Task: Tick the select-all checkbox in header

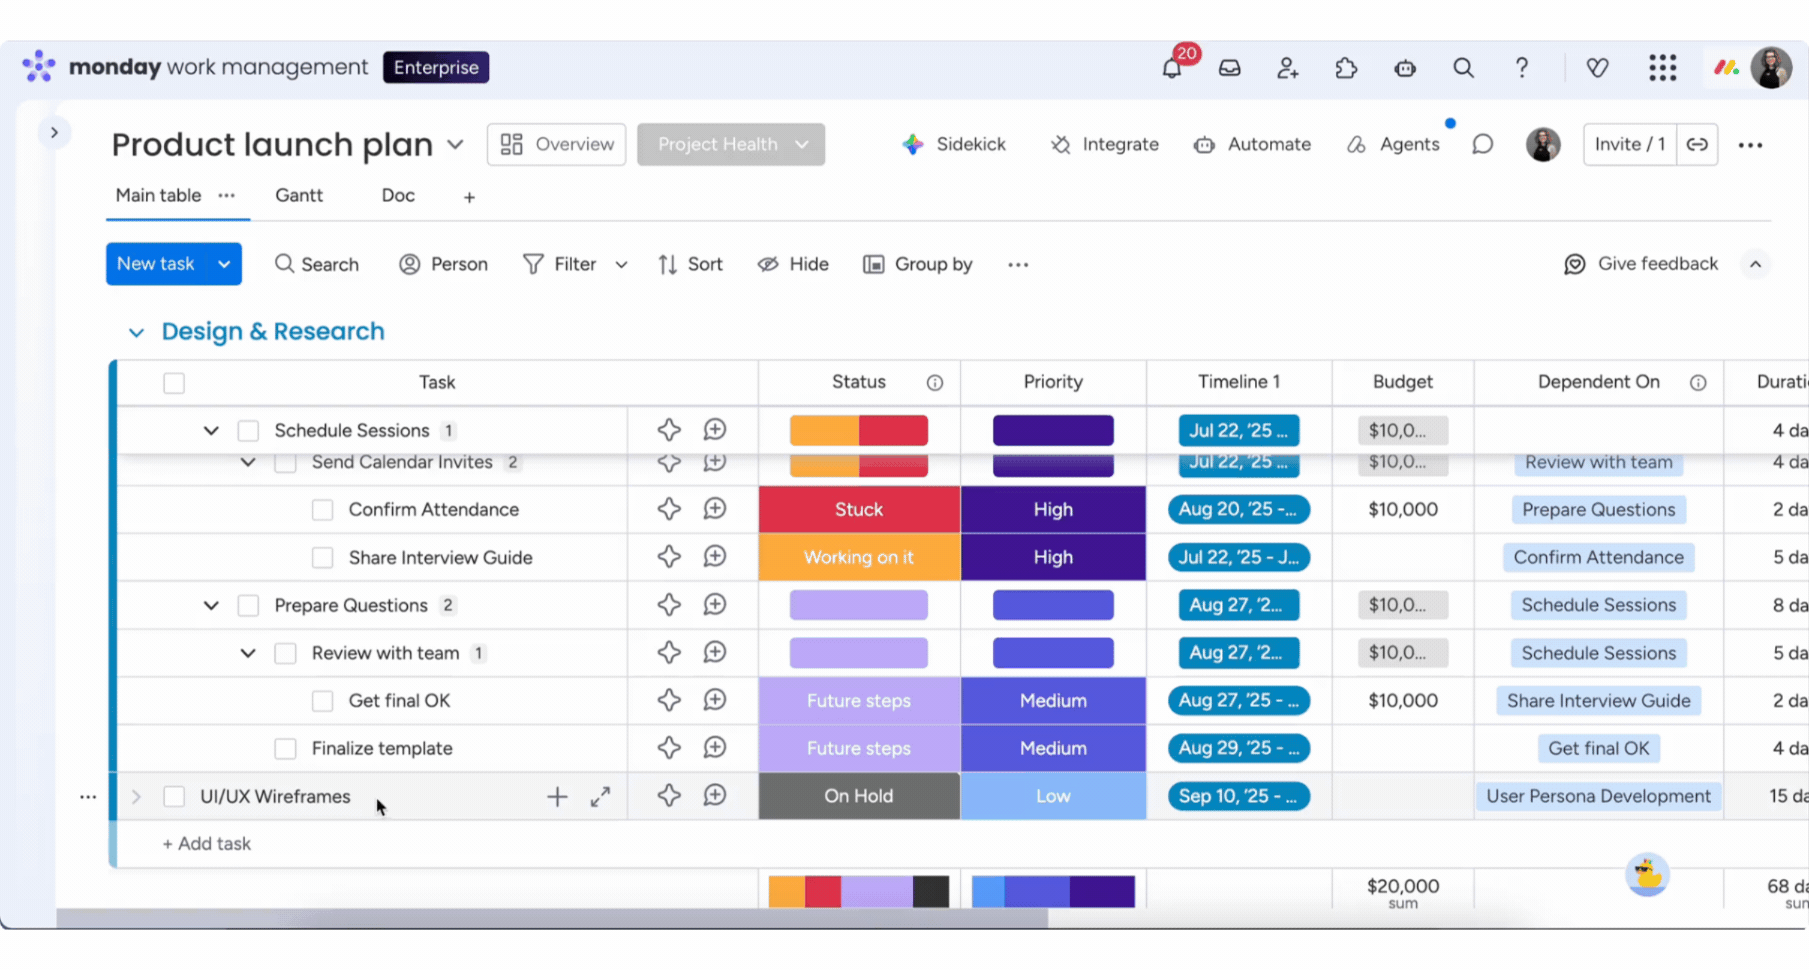Action: click(x=174, y=383)
